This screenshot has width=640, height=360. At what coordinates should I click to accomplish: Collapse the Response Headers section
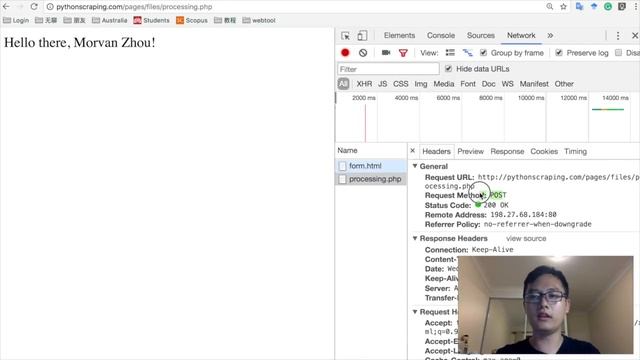click(415, 238)
